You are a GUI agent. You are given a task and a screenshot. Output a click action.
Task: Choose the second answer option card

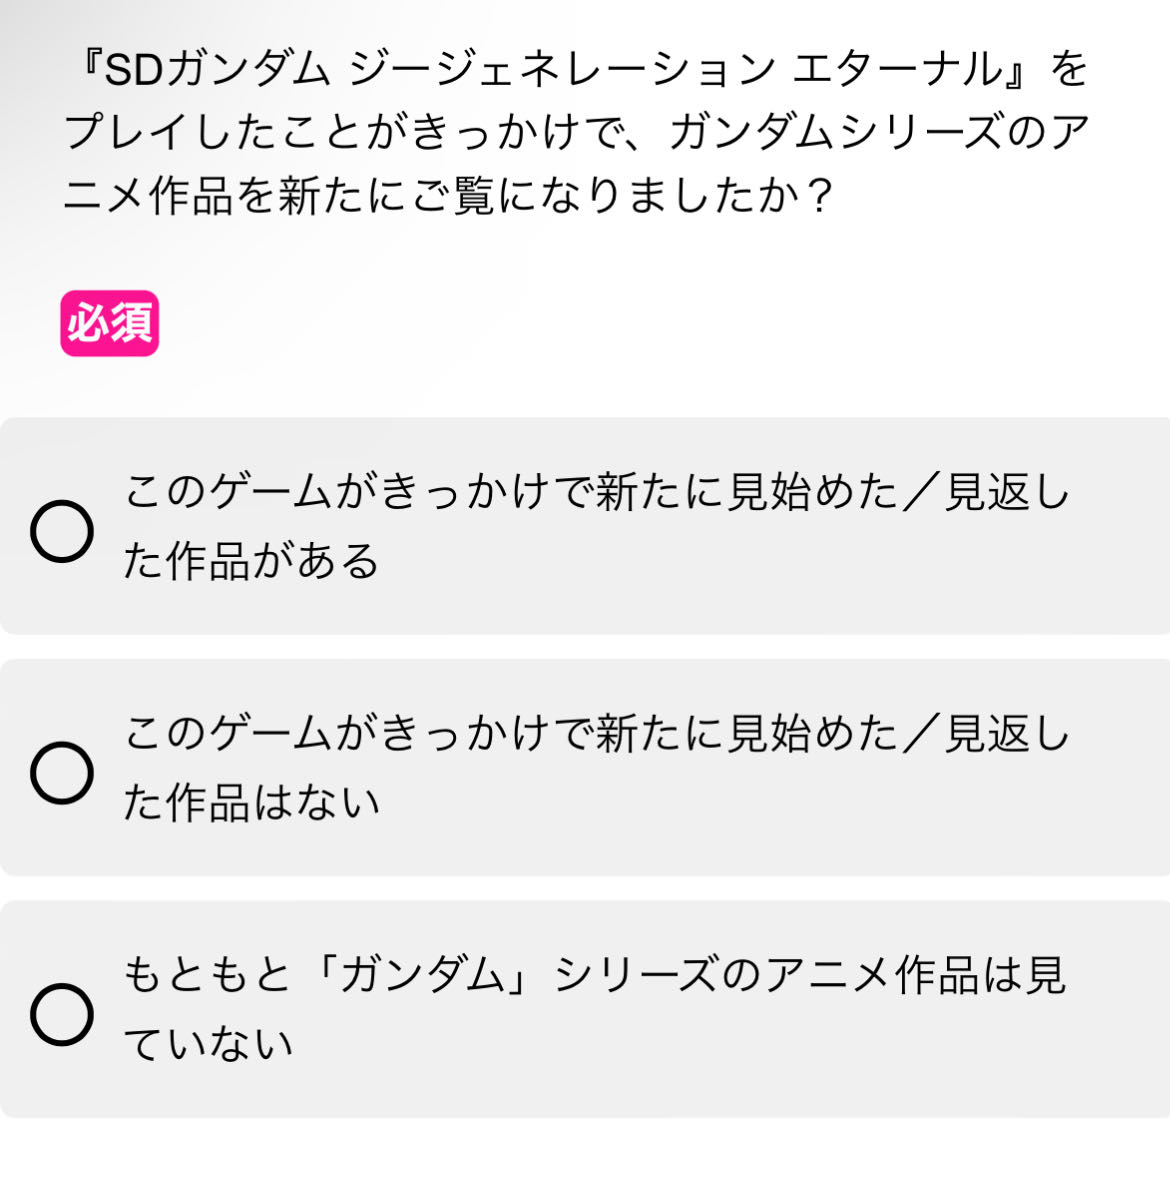point(585,768)
